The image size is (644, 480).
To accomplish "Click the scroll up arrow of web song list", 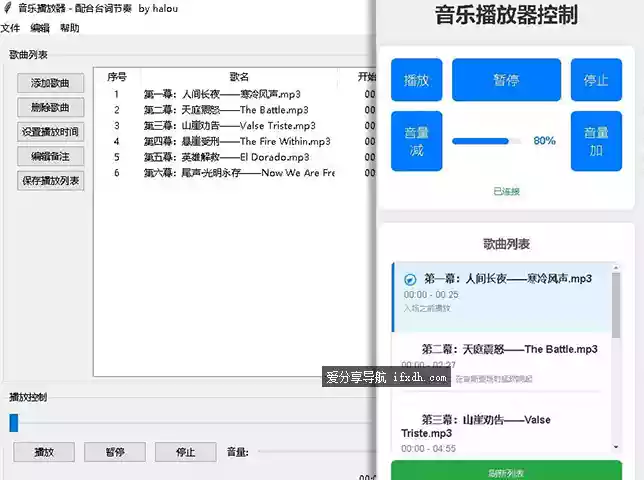I will 616,267.
